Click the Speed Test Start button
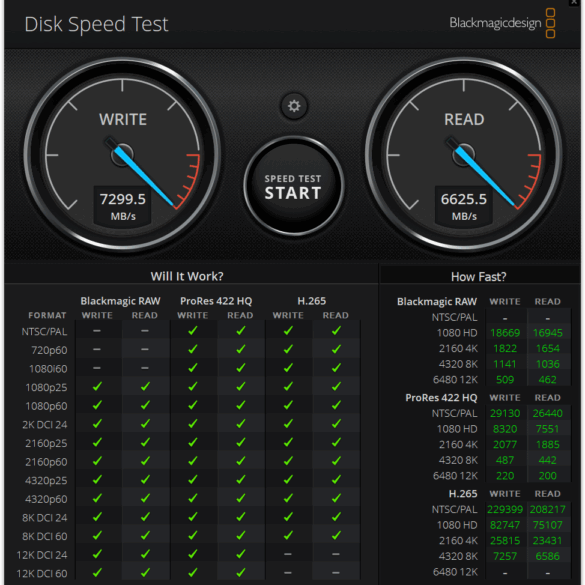This screenshot has width=585, height=585. (x=293, y=186)
